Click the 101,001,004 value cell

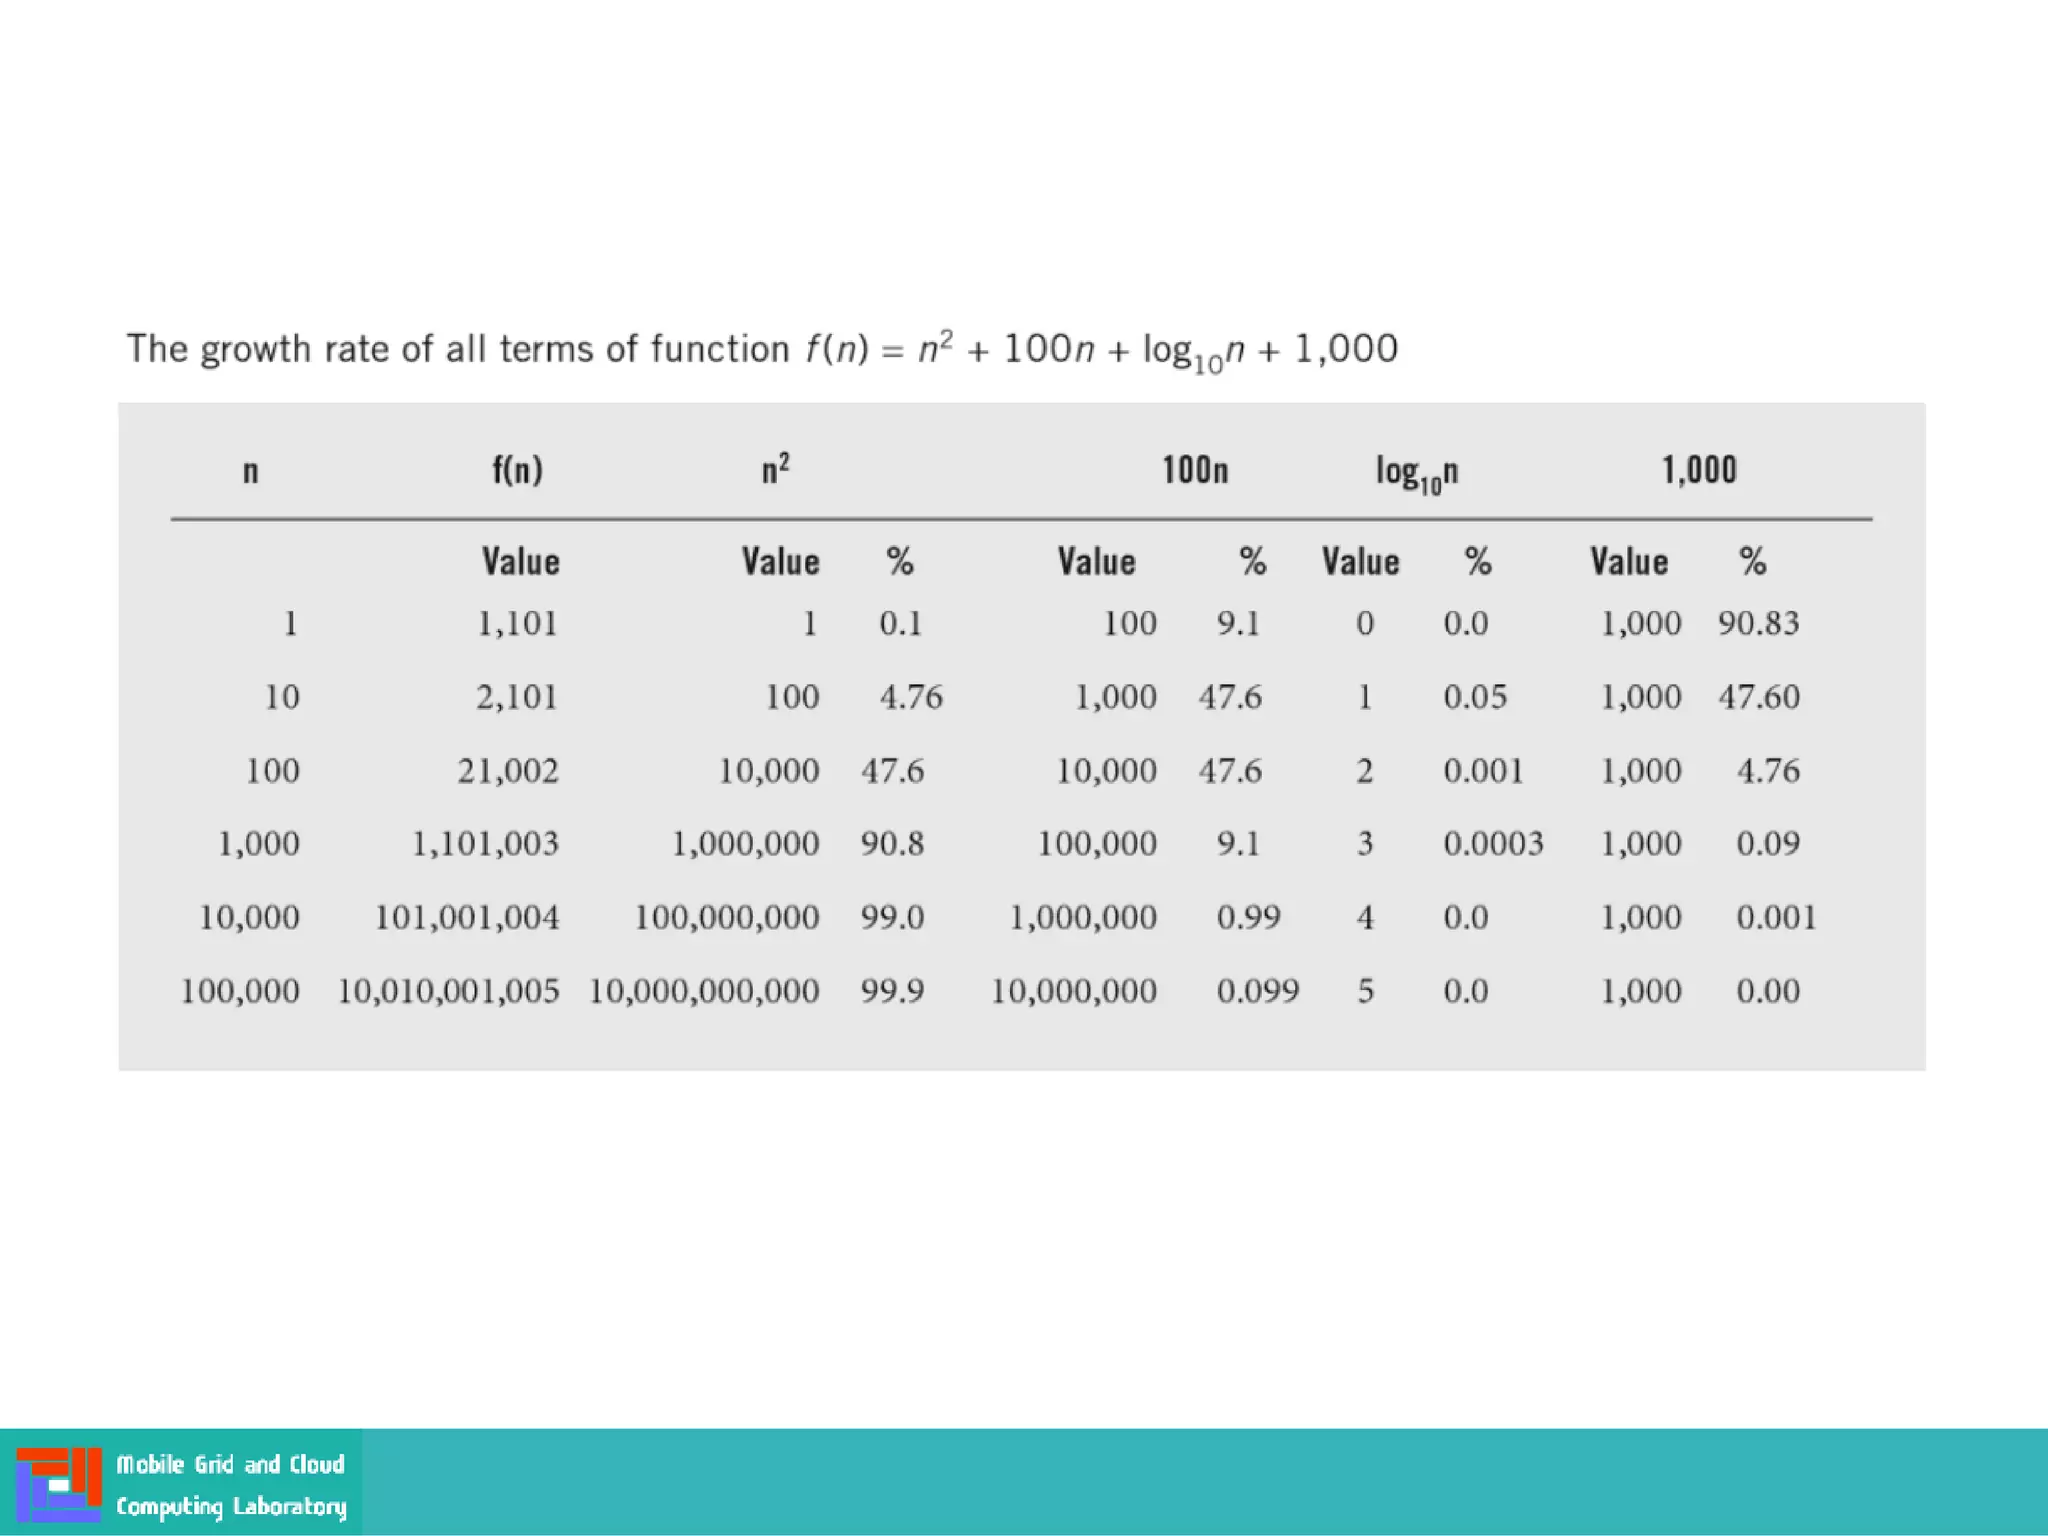point(466,917)
